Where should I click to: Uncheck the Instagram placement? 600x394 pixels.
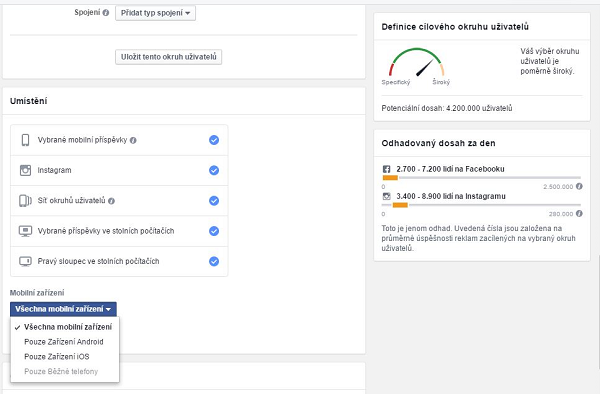pyautogui.click(x=214, y=170)
